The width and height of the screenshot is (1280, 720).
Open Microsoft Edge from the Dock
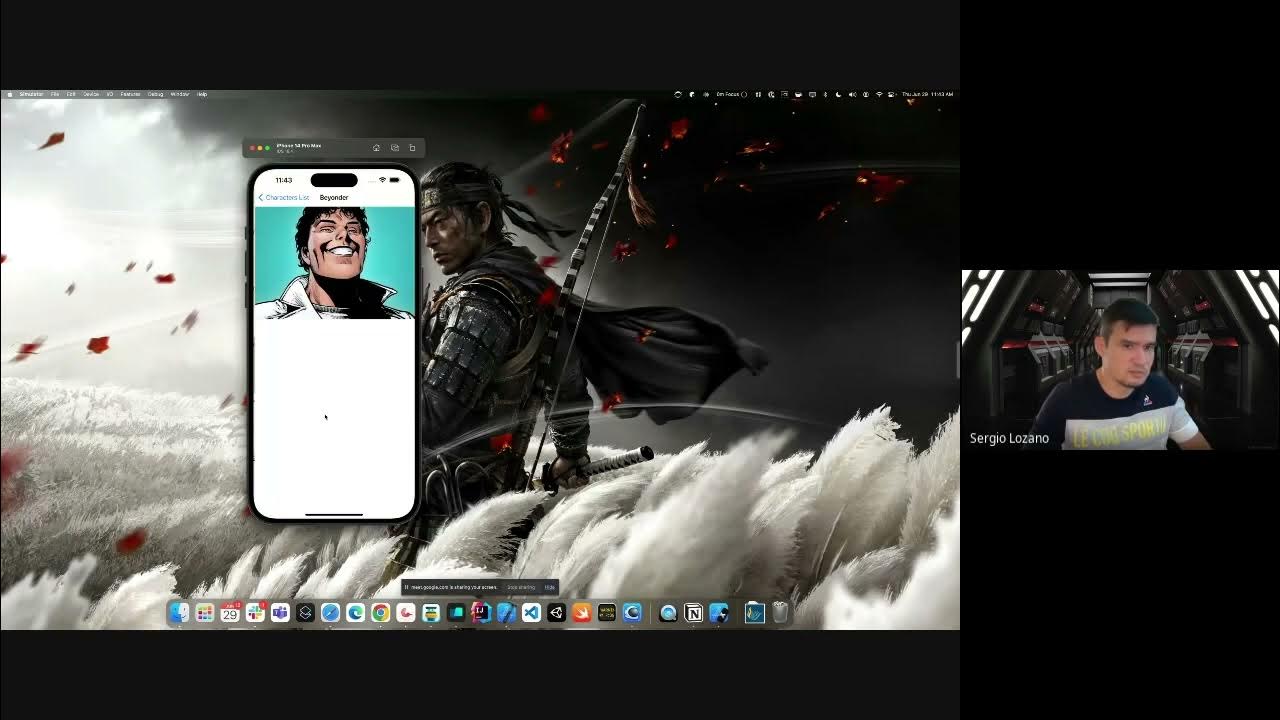355,613
